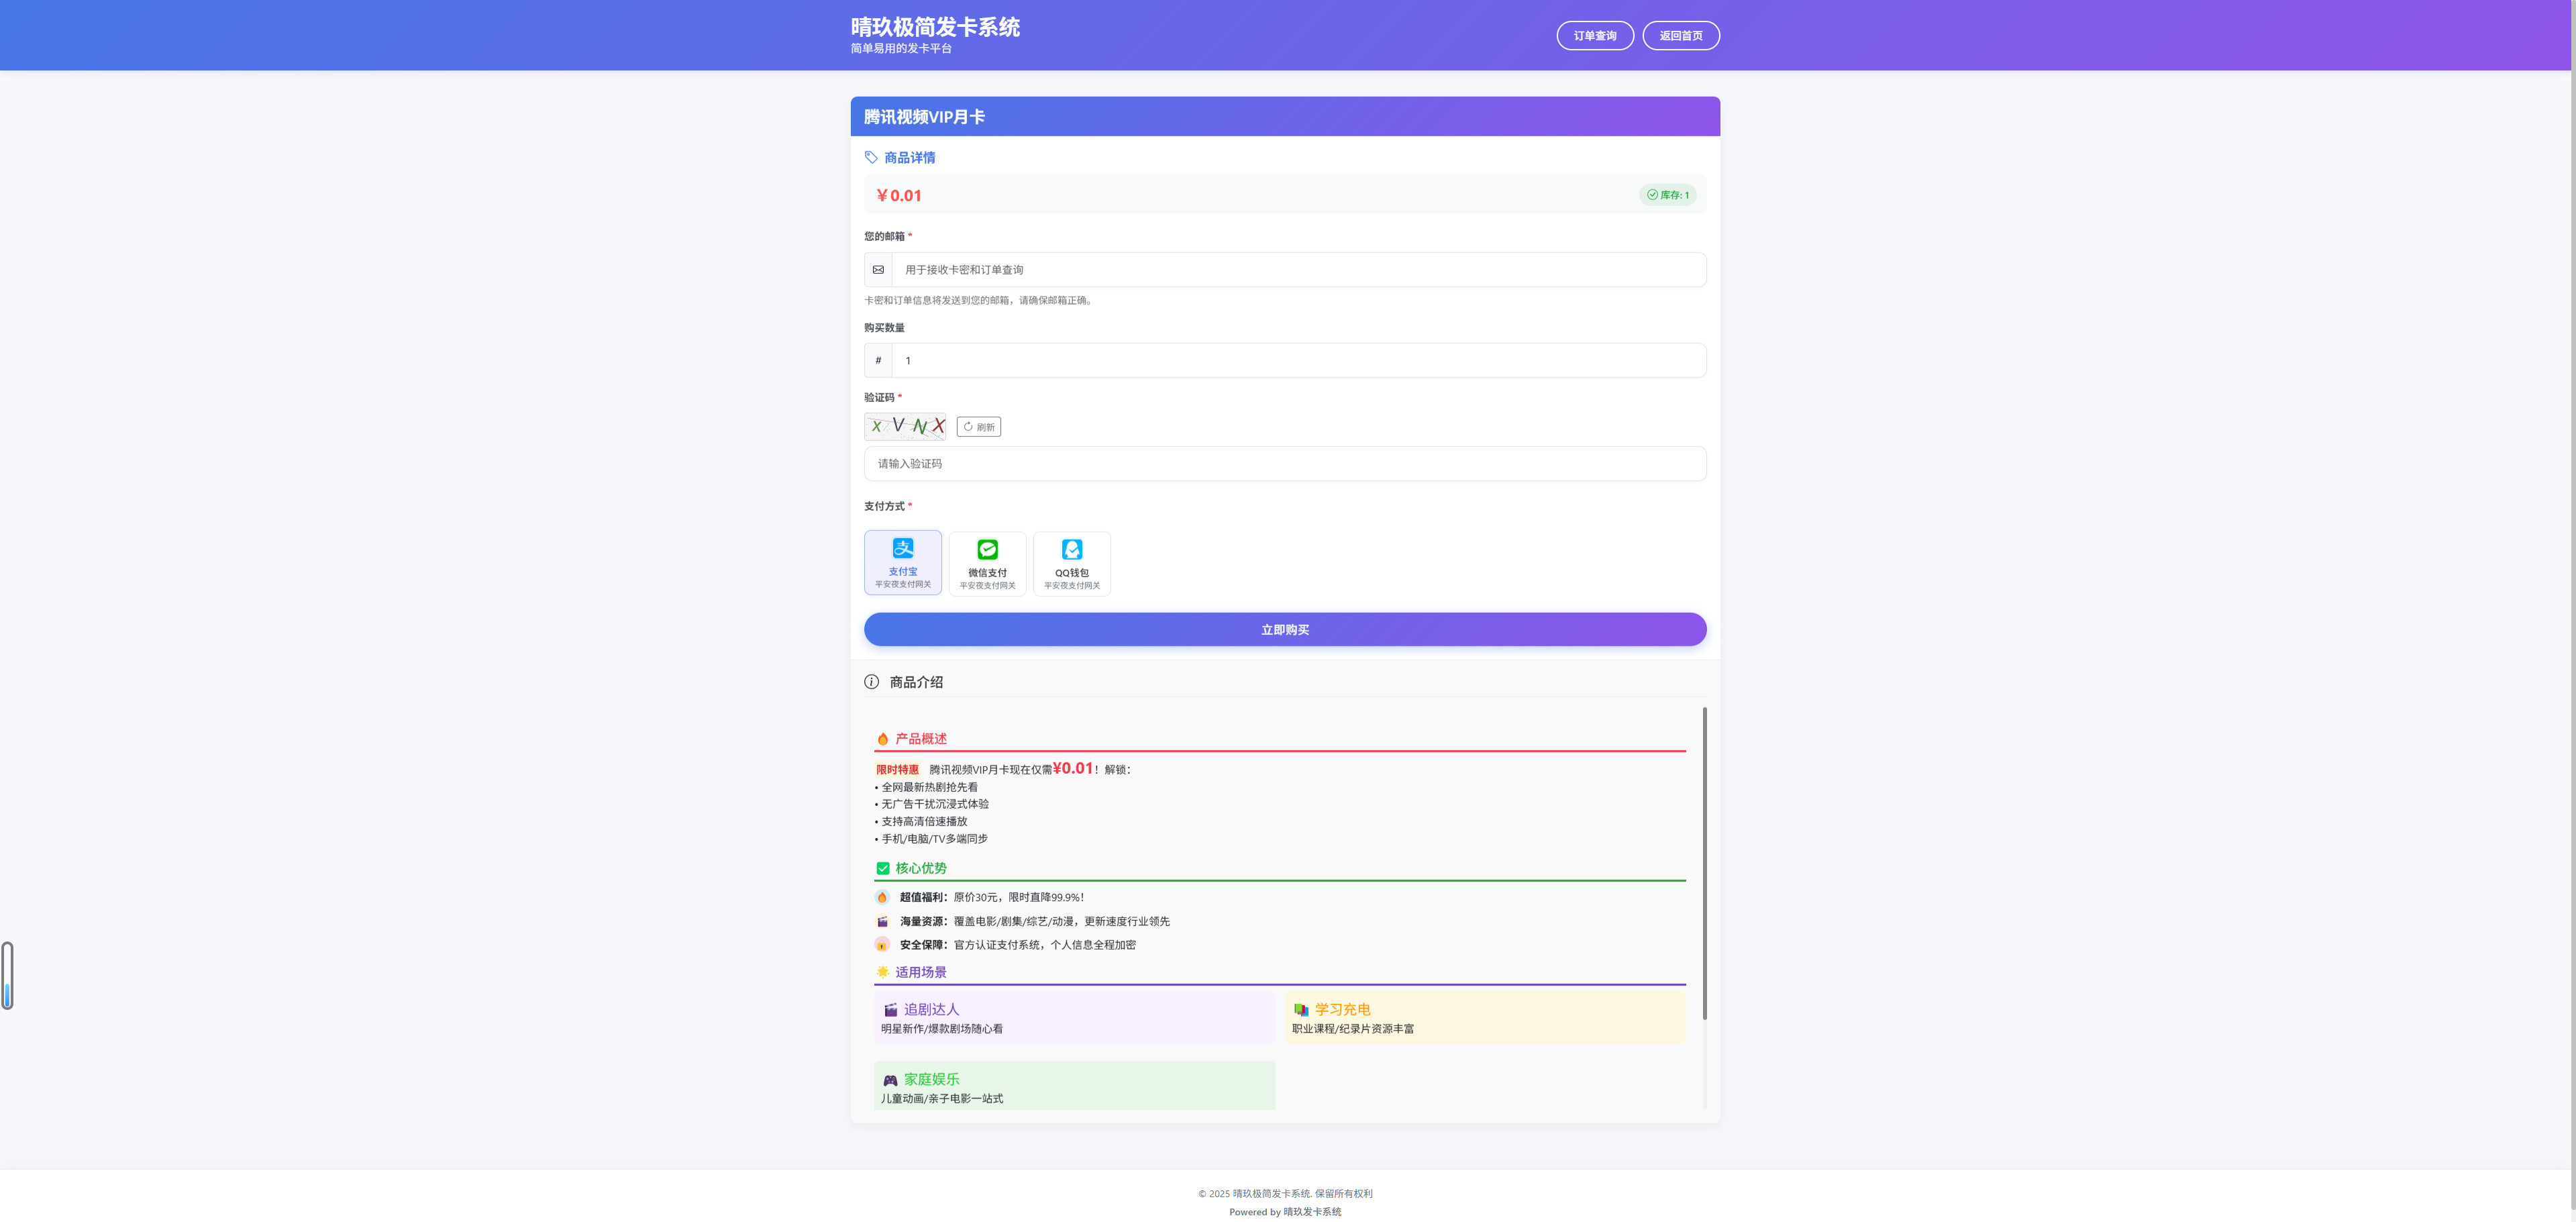The height and width of the screenshot is (1222, 2576).
Task: Click the tag icon next to 商品详情
Action: (x=871, y=157)
